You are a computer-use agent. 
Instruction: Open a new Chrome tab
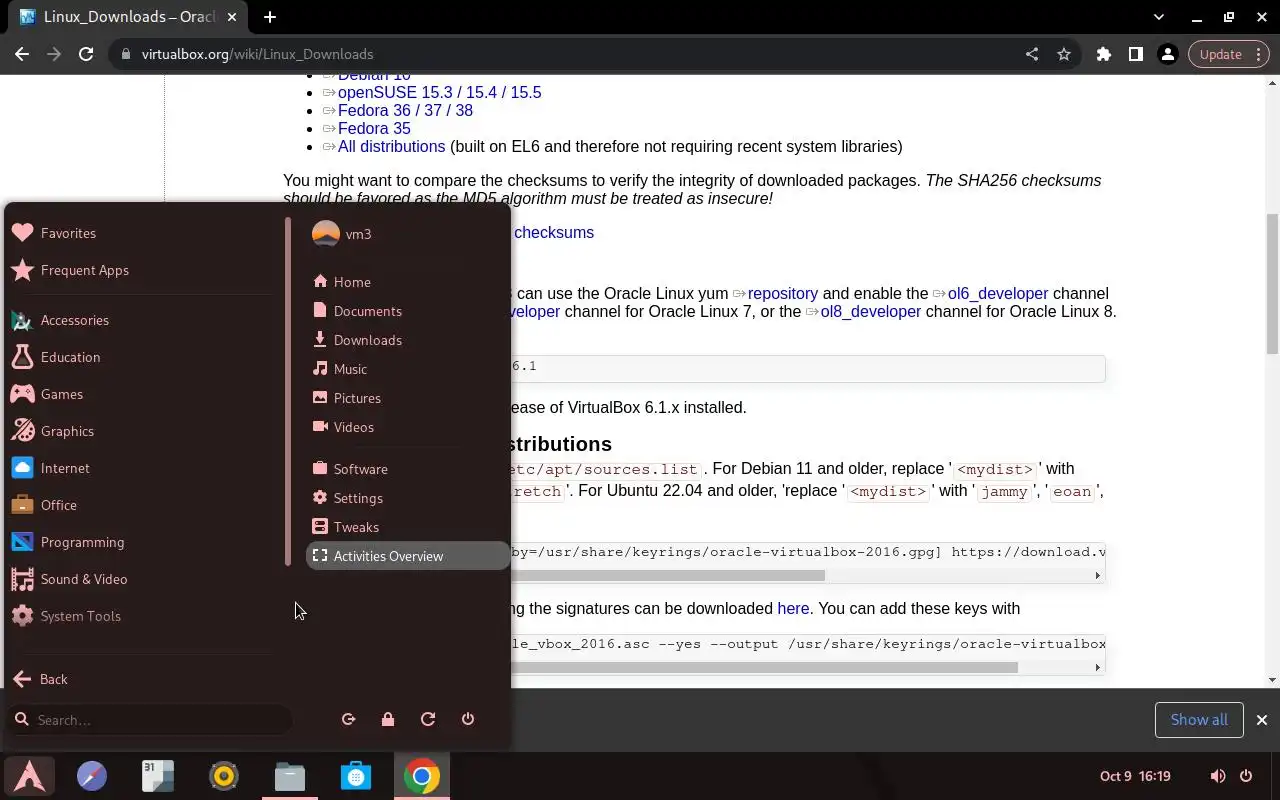coord(270,17)
